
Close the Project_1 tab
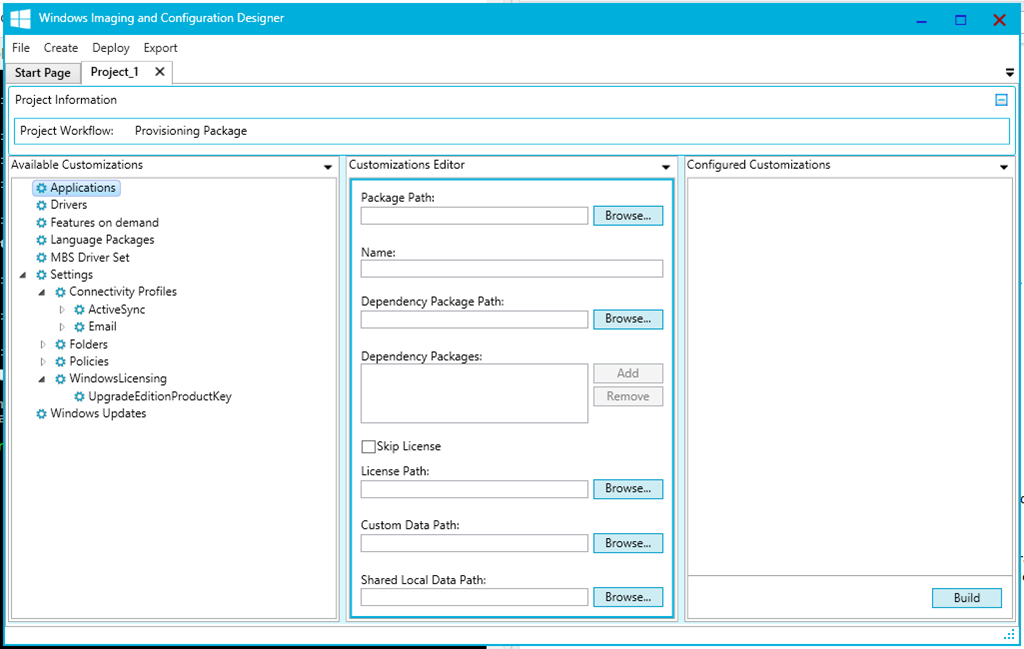click(x=159, y=72)
